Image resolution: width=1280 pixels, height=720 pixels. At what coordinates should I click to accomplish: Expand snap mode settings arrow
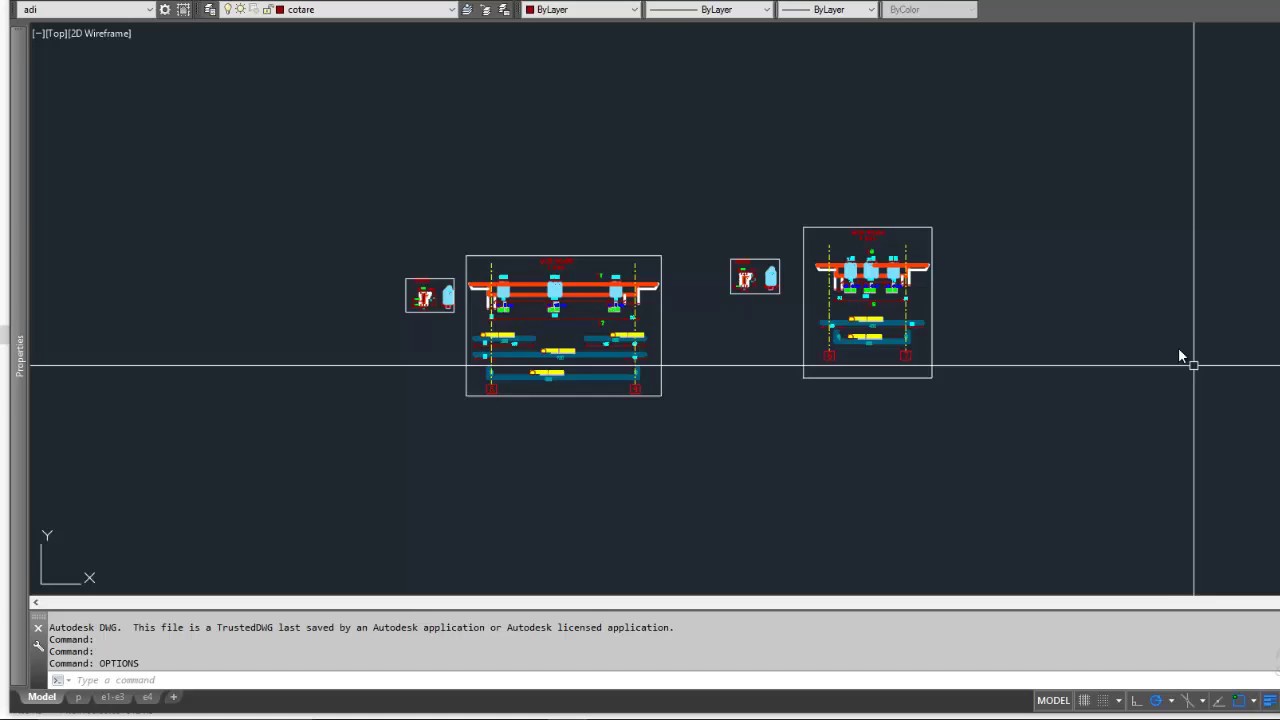(x=1119, y=700)
